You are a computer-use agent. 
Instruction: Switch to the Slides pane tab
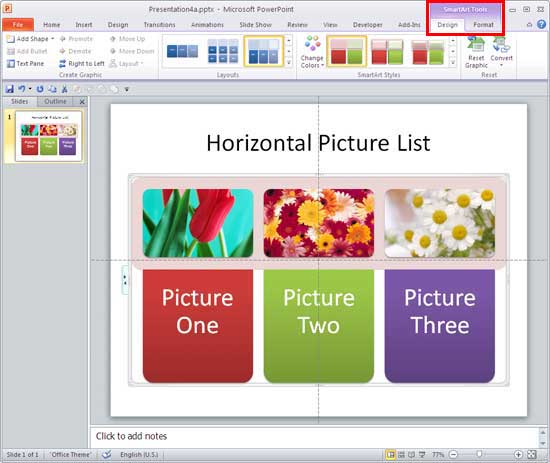tap(19, 101)
